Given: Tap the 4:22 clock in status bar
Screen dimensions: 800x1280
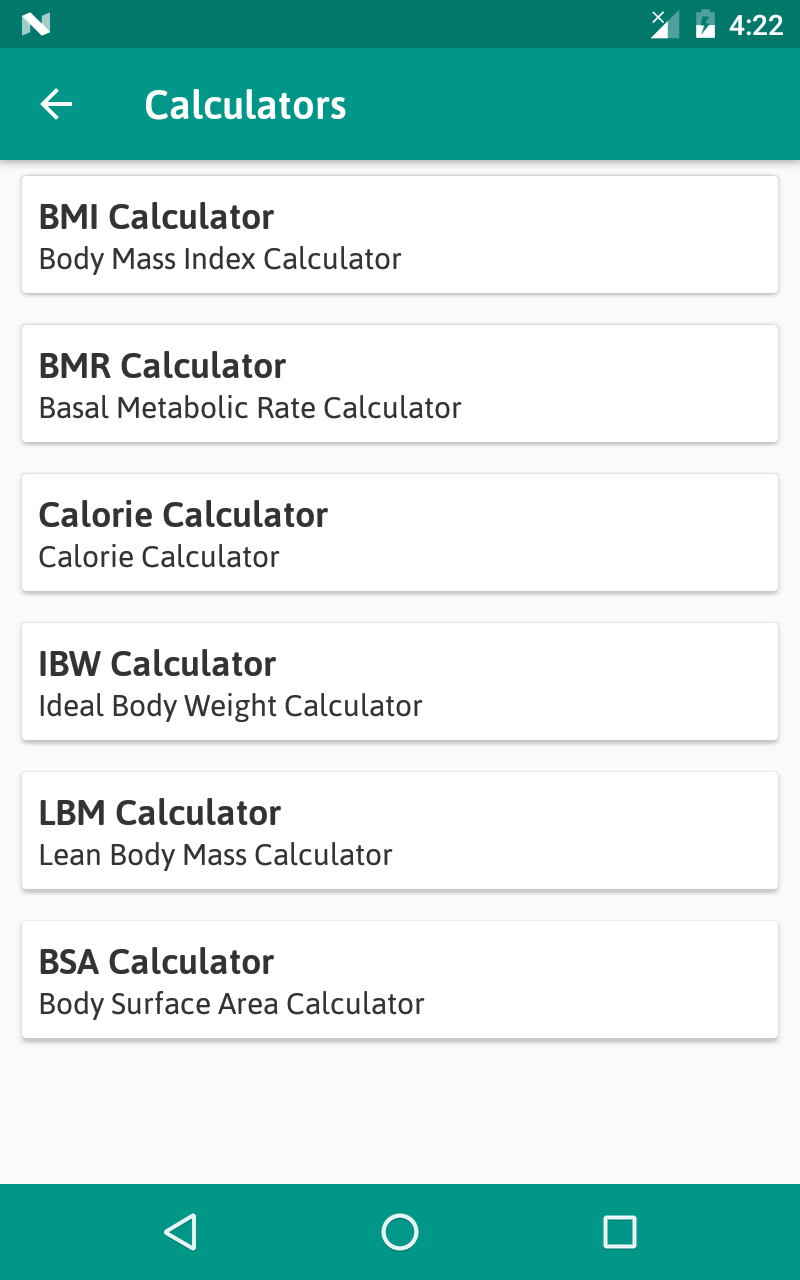Looking at the screenshot, I should (756, 24).
